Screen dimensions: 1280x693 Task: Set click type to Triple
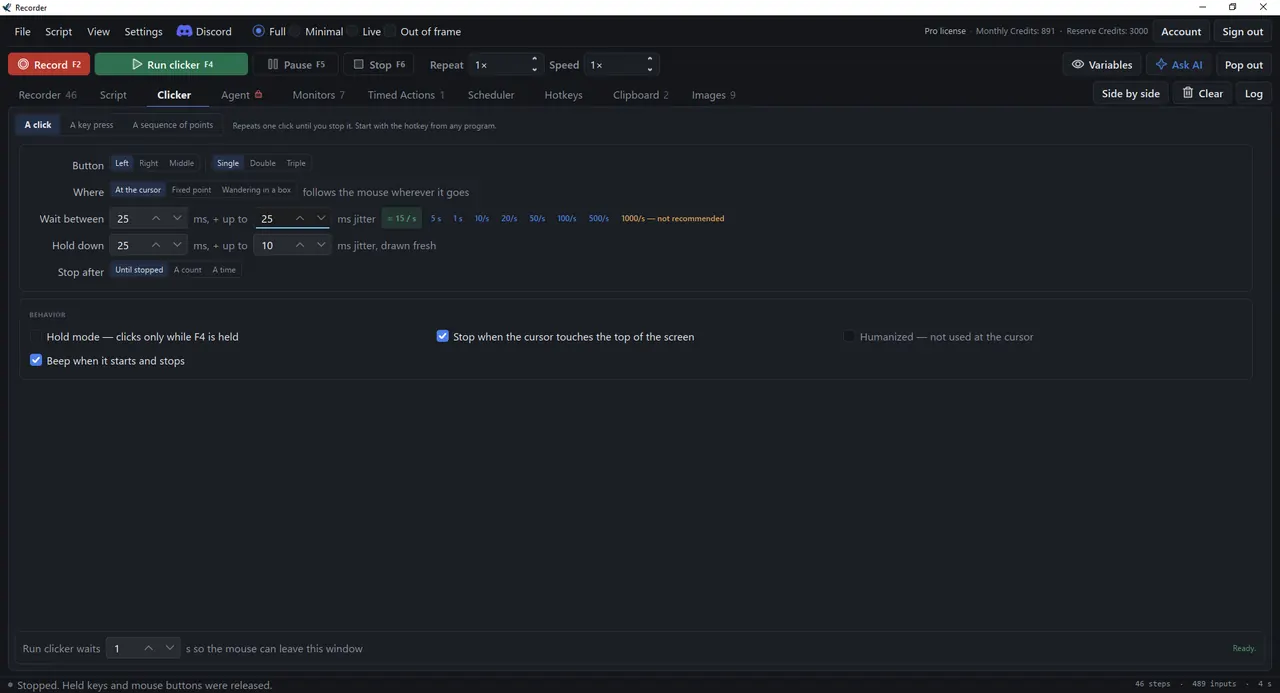pos(296,163)
